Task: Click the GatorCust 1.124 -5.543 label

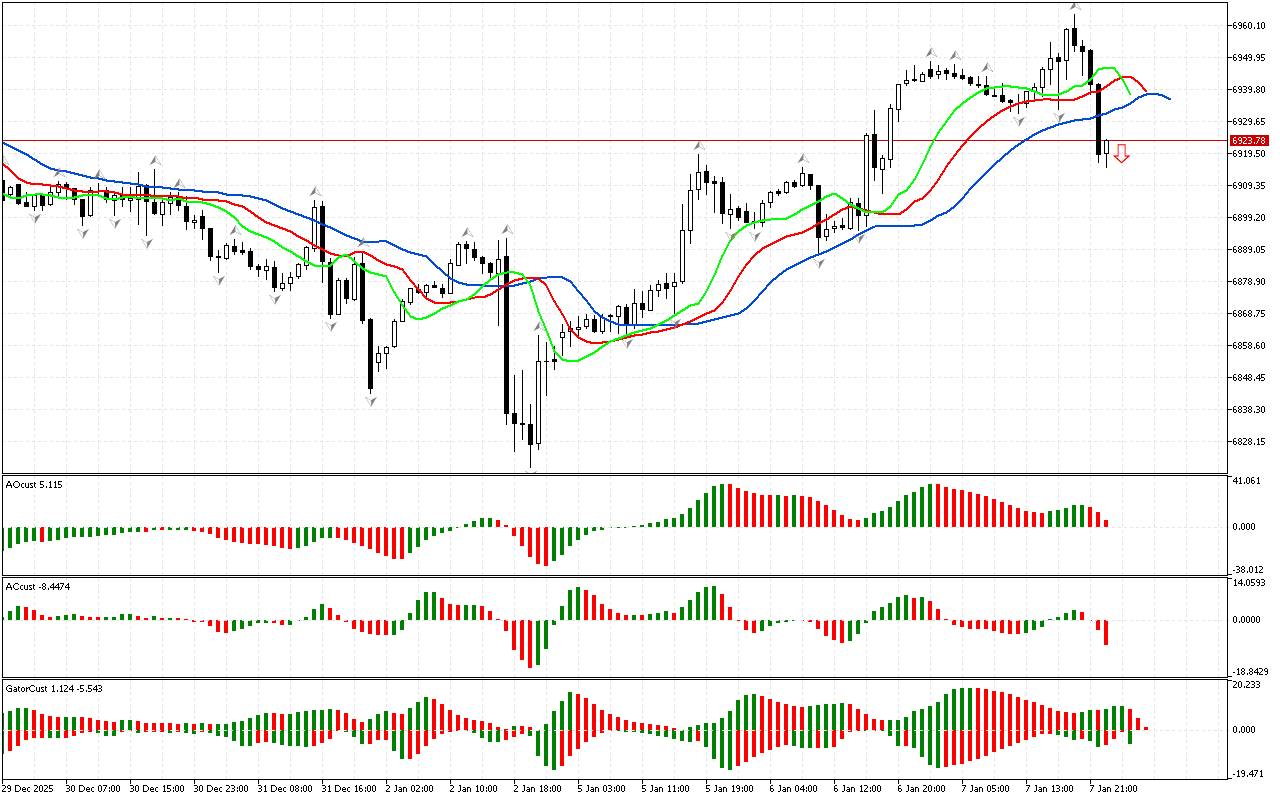Action: 54,688
